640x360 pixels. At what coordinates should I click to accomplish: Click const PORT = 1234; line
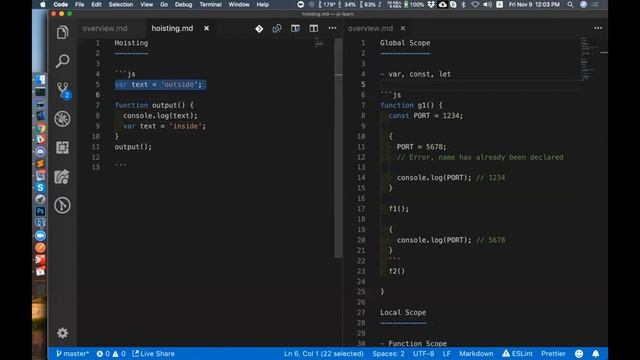coord(426,116)
